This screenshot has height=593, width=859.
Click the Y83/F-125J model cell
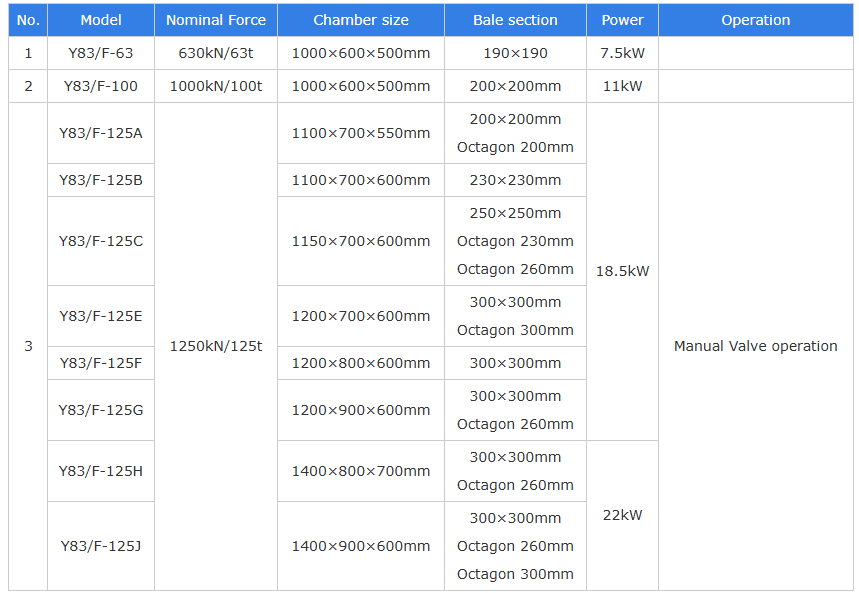click(x=101, y=546)
